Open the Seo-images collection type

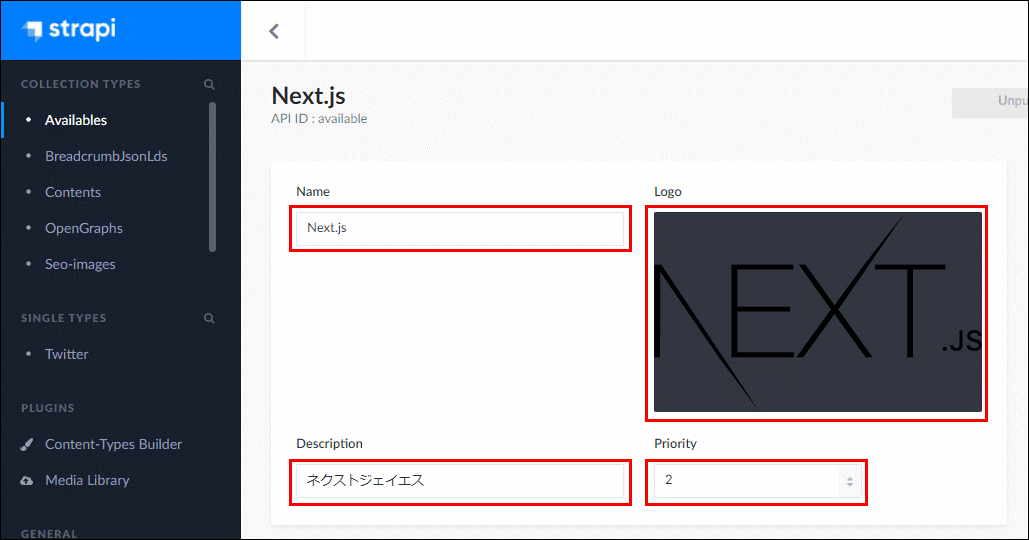click(x=80, y=264)
